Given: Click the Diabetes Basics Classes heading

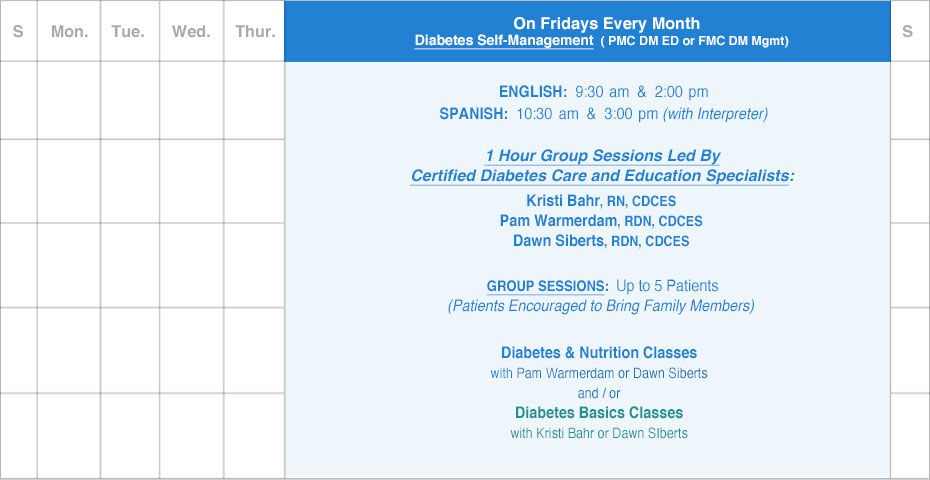Looking at the screenshot, I should click(598, 412).
